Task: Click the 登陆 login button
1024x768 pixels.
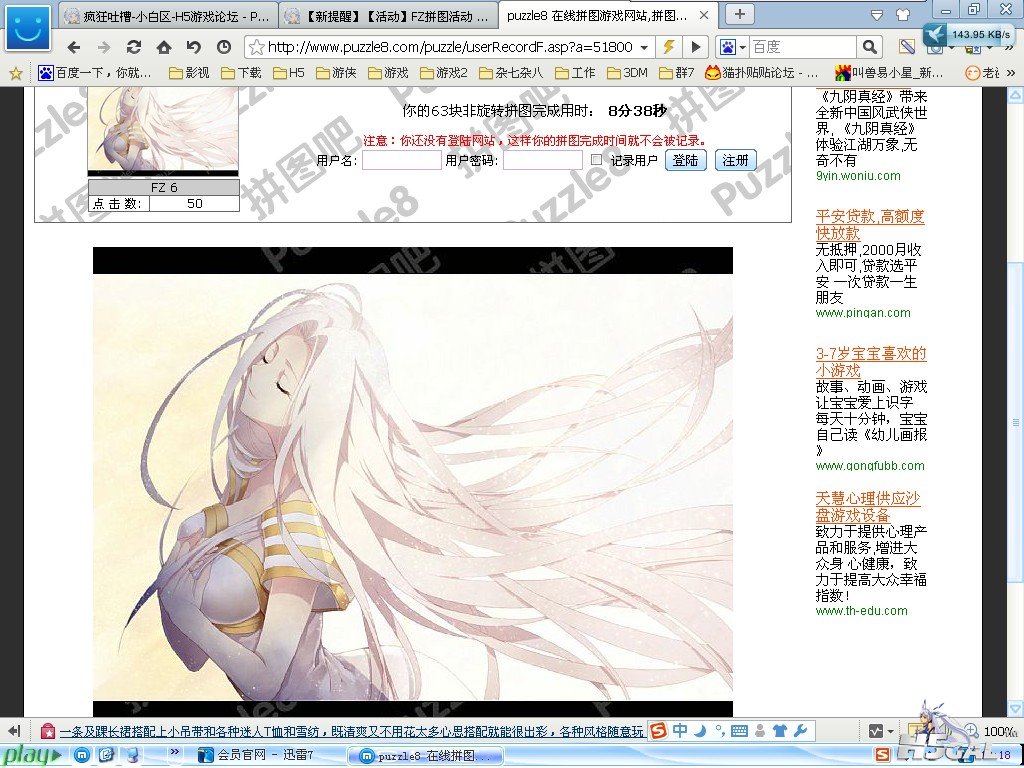Action: point(686,160)
